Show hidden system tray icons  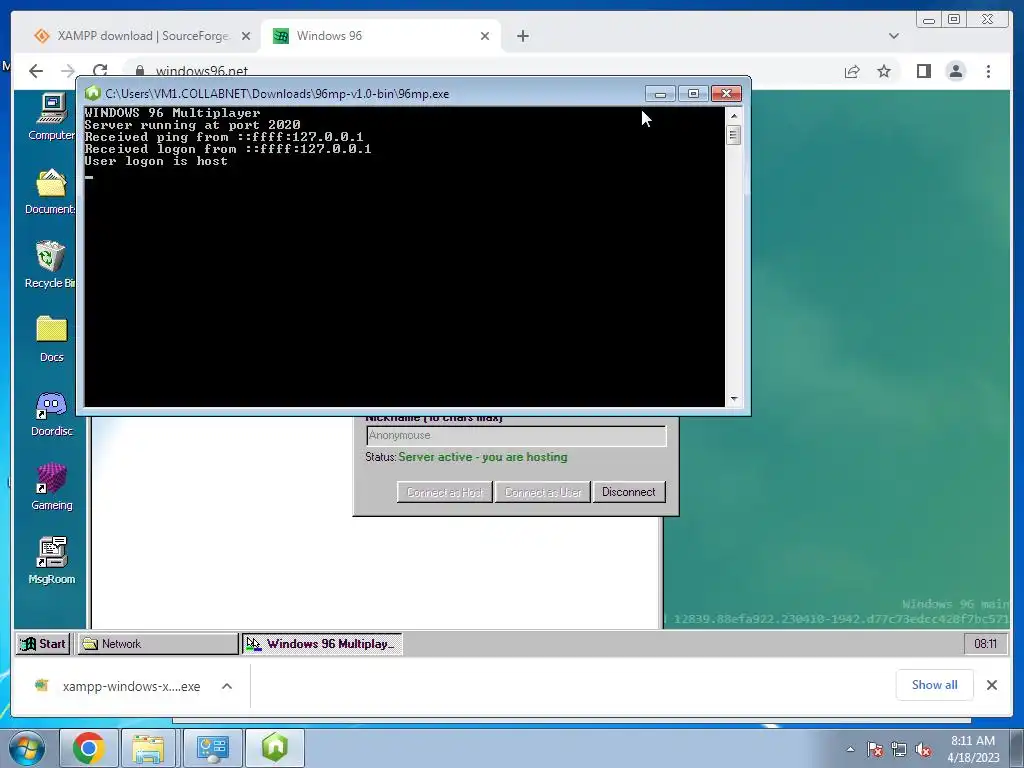click(x=850, y=749)
